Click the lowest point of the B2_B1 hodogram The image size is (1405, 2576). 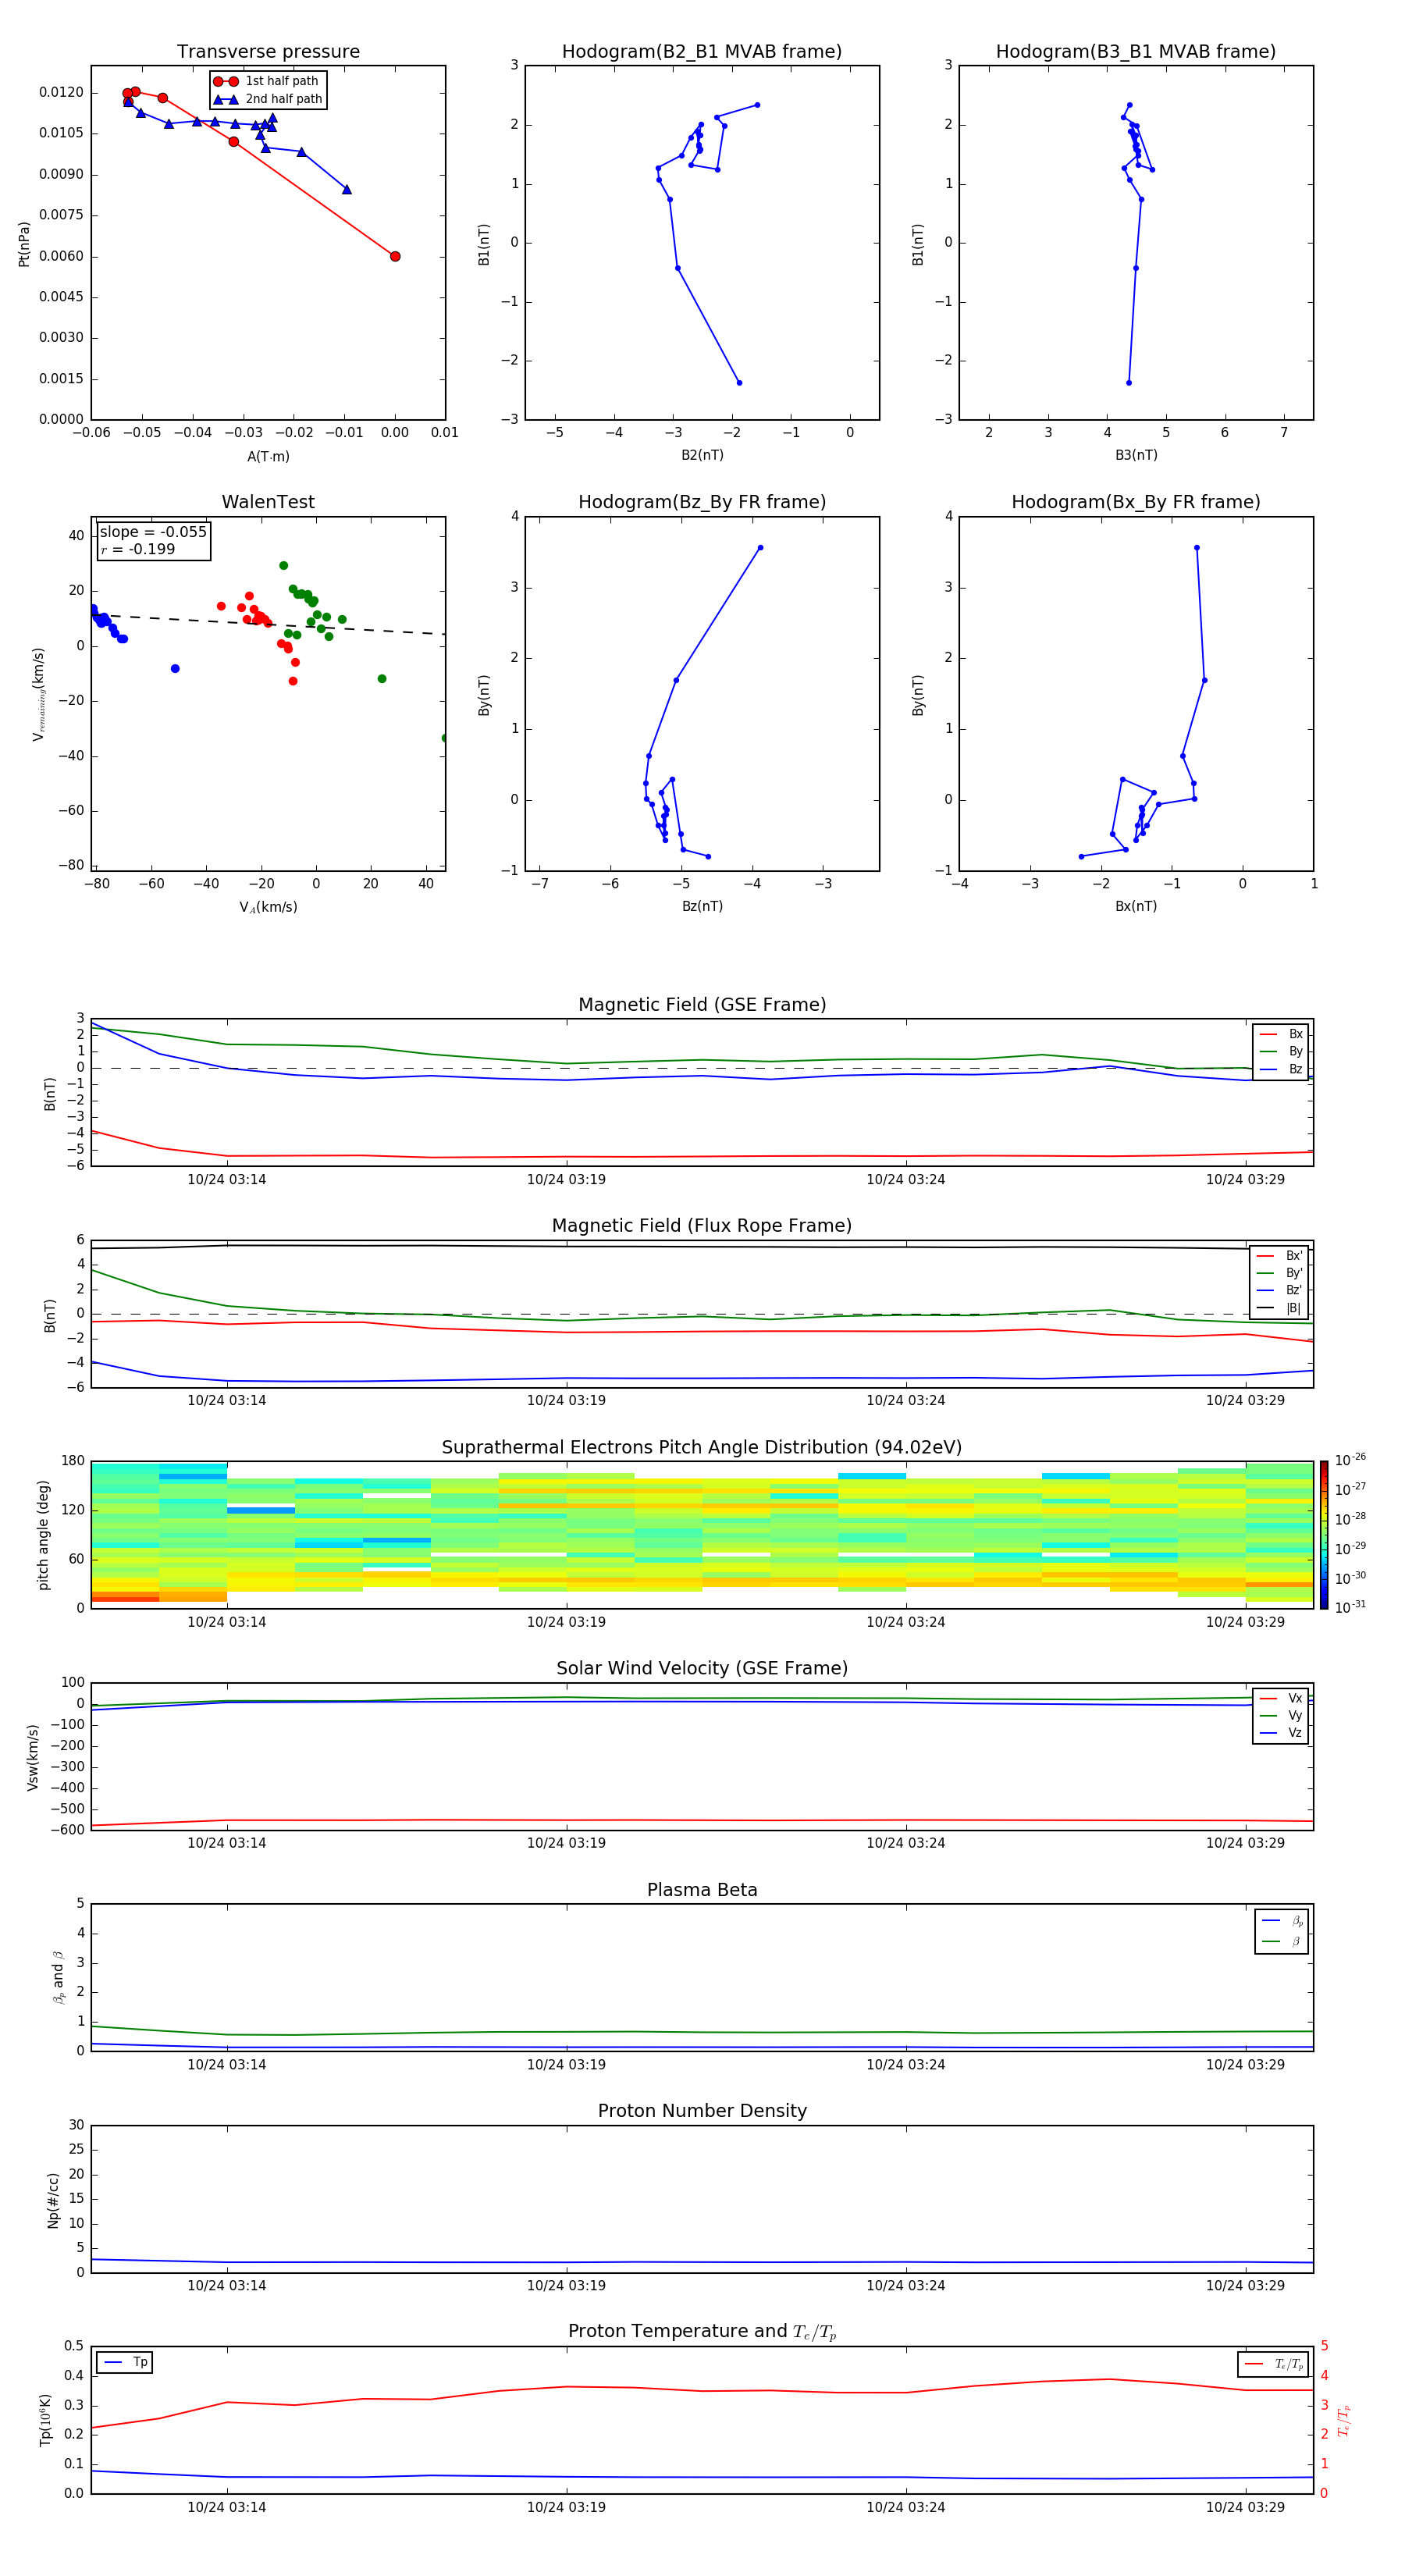pos(739,383)
